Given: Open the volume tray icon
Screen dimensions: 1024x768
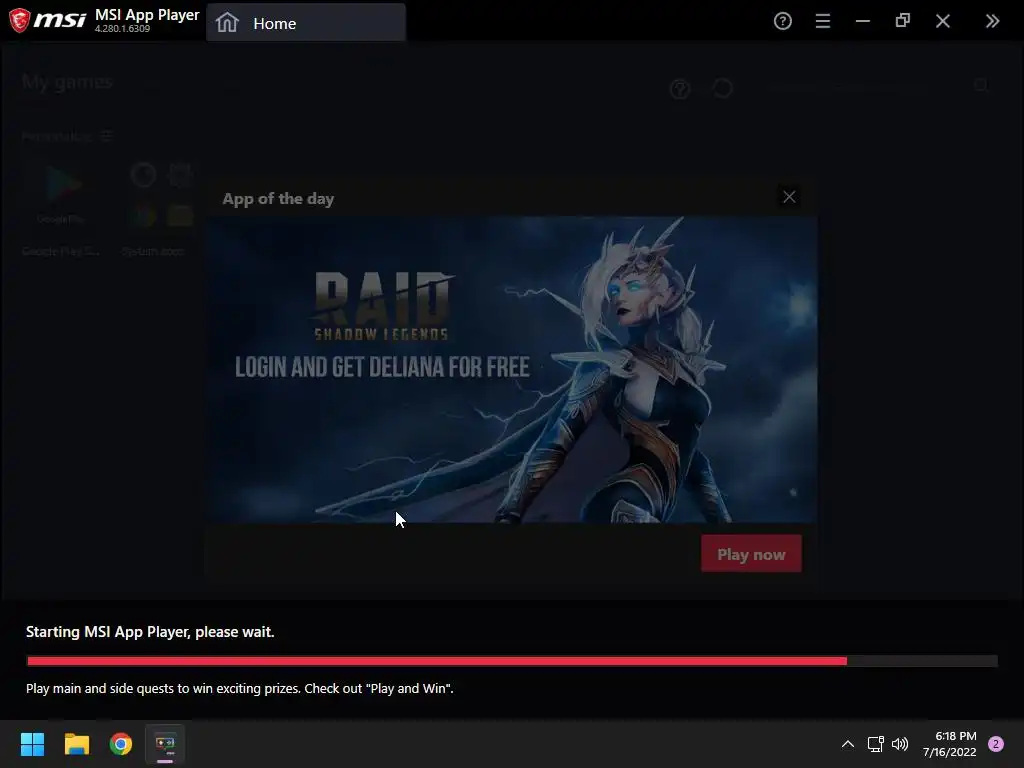Looking at the screenshot, I should [x=900, y=744].
